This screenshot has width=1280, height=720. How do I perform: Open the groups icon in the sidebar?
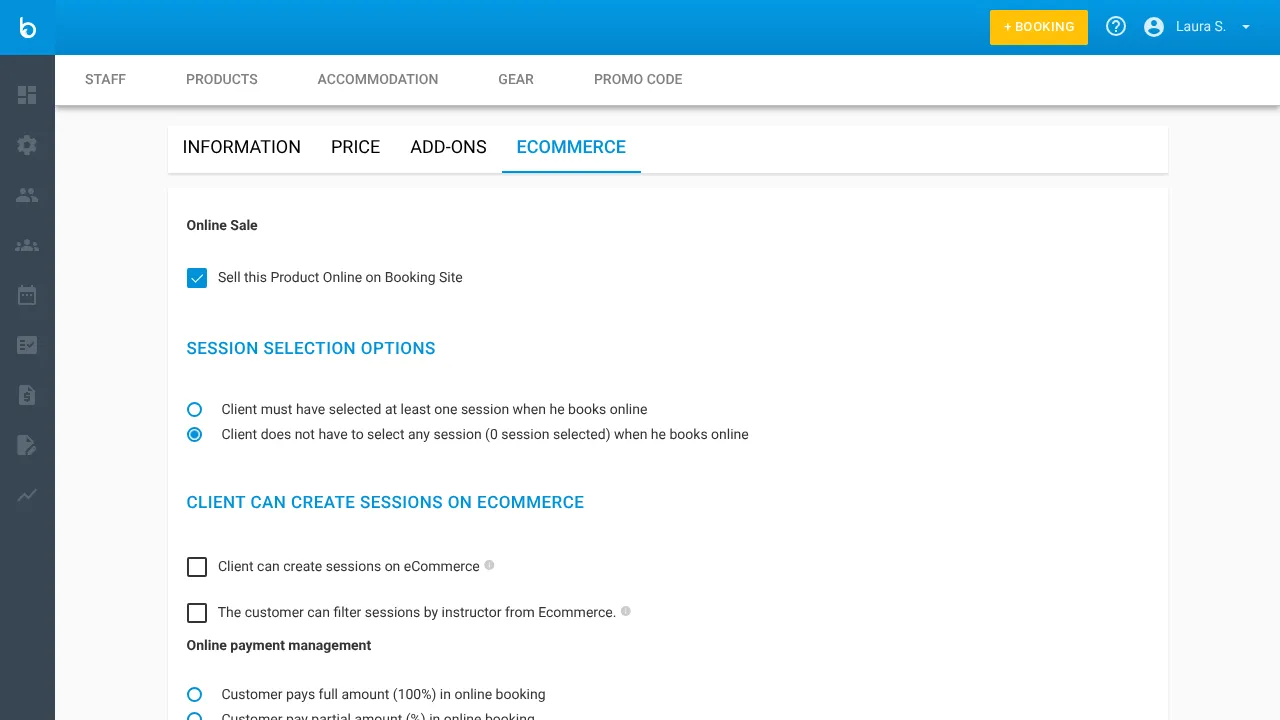27,245
